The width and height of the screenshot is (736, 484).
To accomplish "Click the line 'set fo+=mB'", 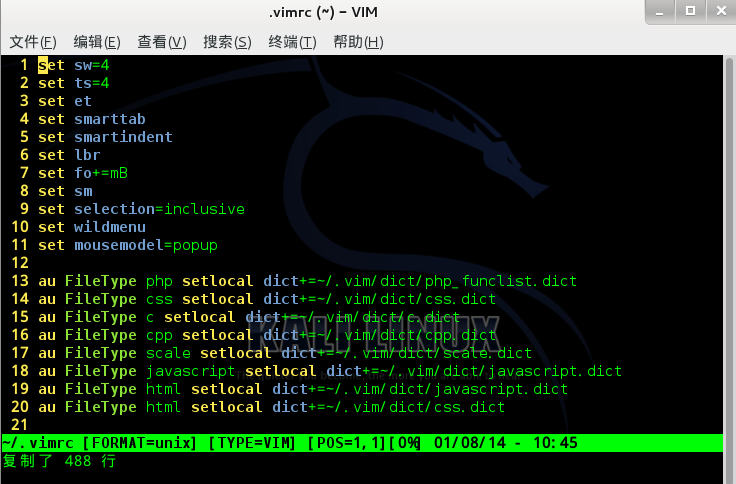I will point(83,173).
